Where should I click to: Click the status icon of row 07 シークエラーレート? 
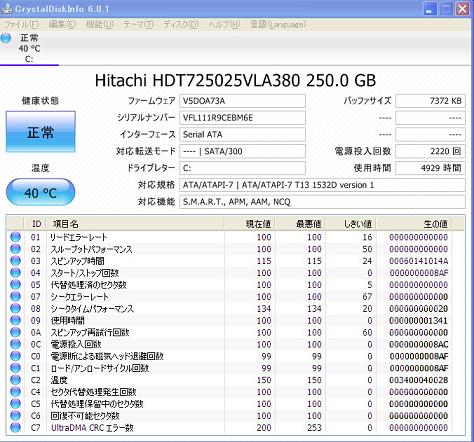(x=15, y=297)
